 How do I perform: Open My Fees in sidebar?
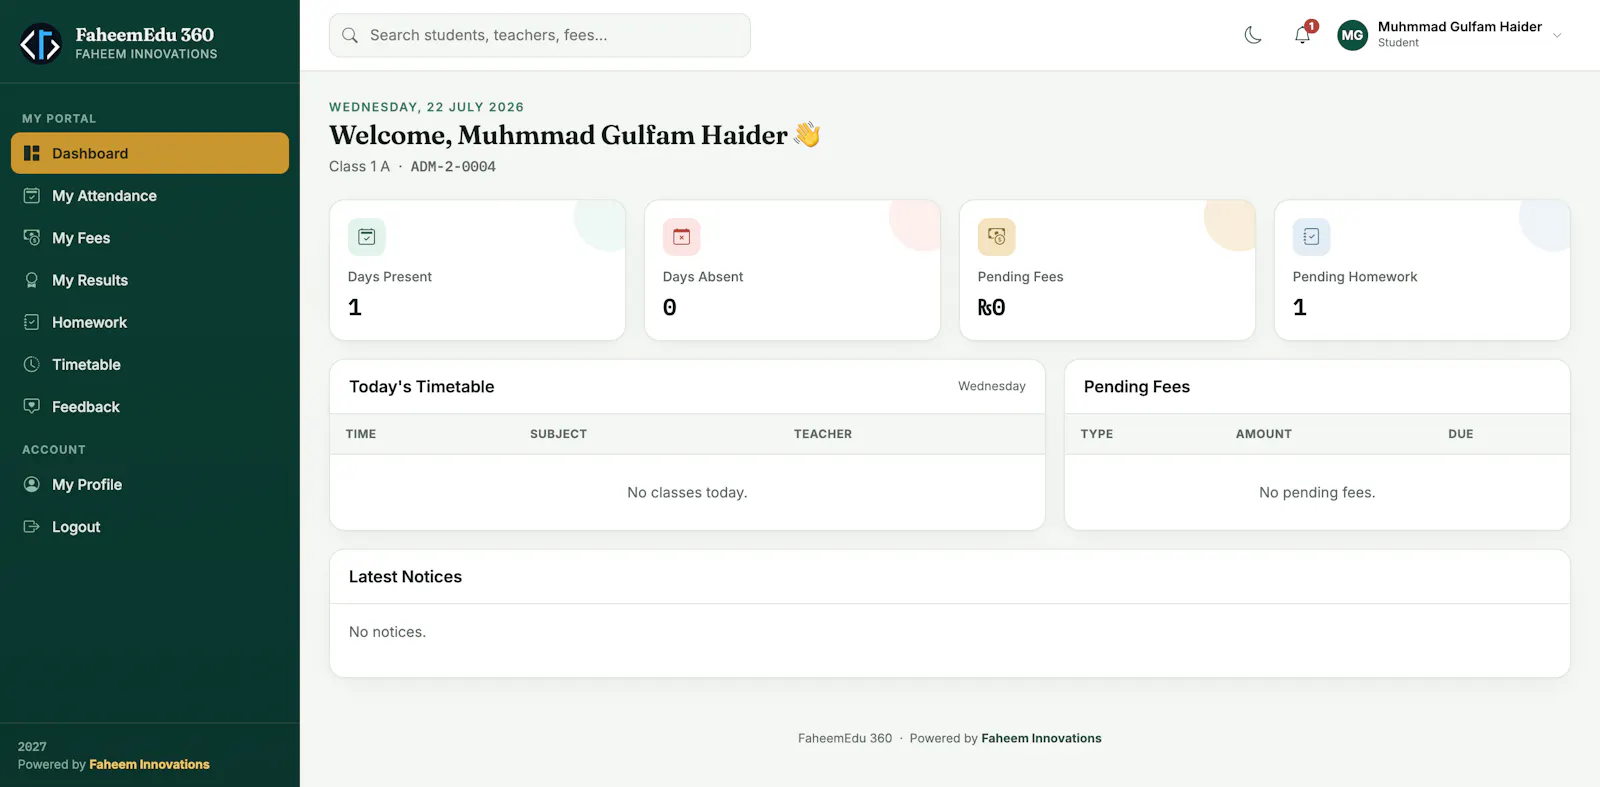coord(150,238)
